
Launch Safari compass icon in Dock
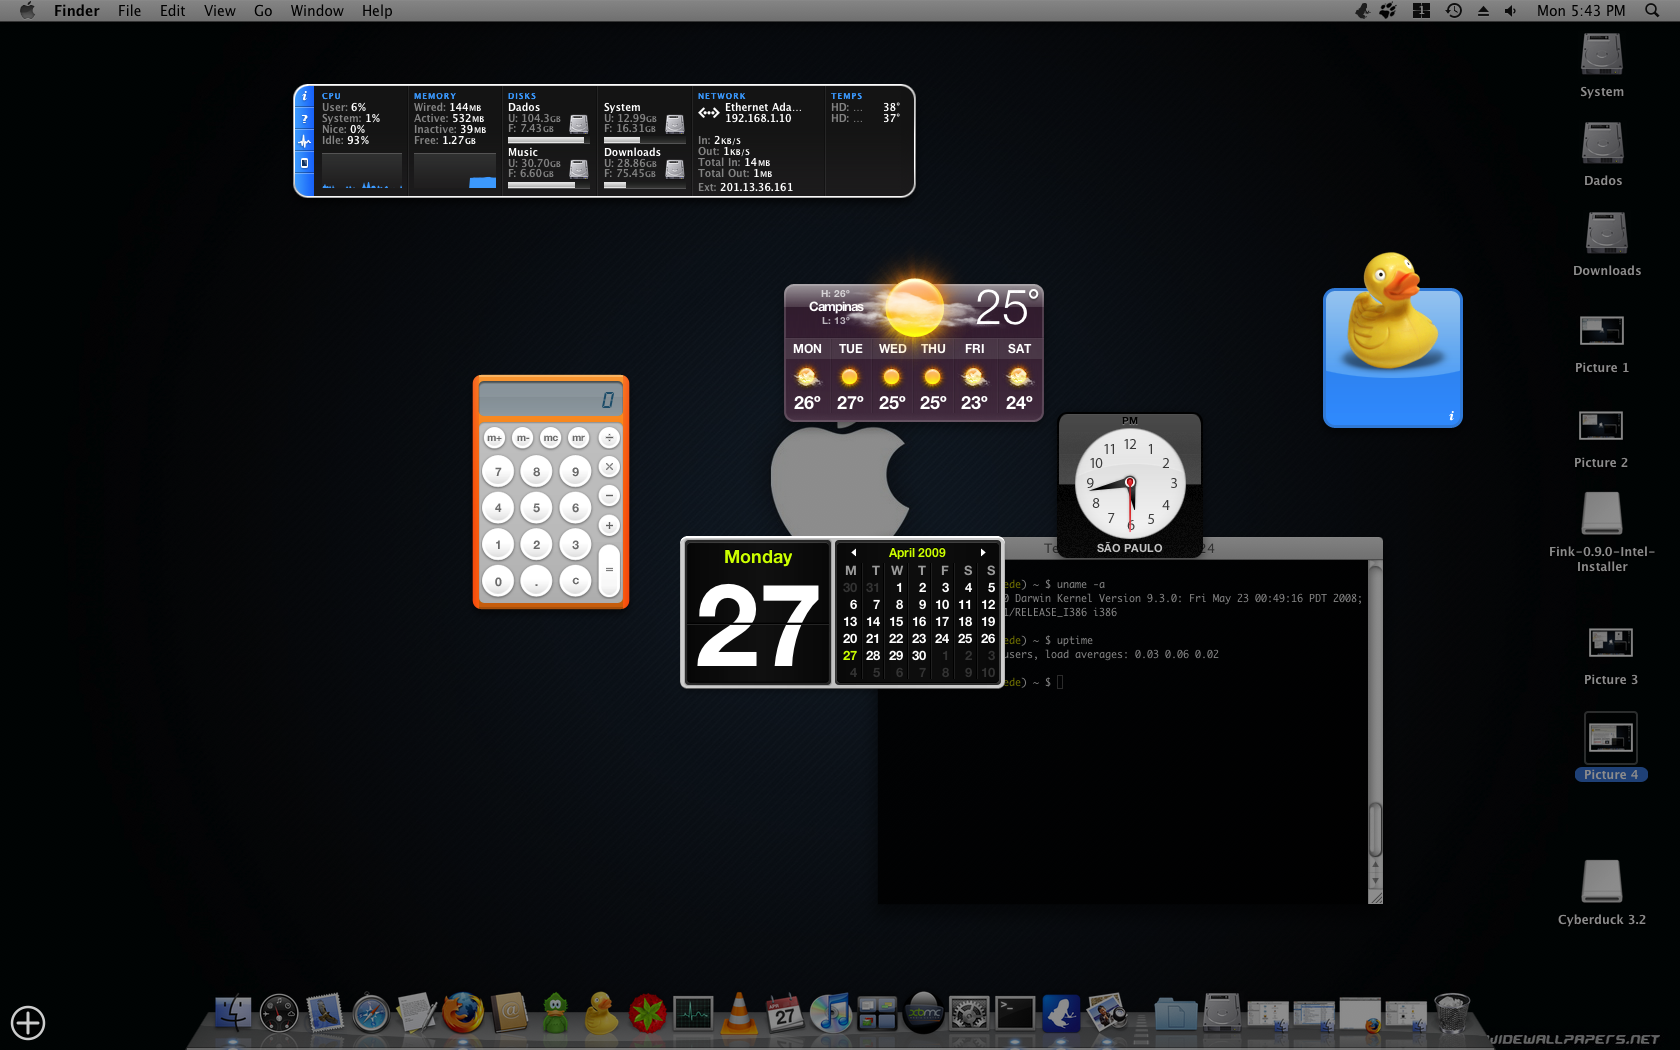pyautogui.click(x=371, y=1013)
